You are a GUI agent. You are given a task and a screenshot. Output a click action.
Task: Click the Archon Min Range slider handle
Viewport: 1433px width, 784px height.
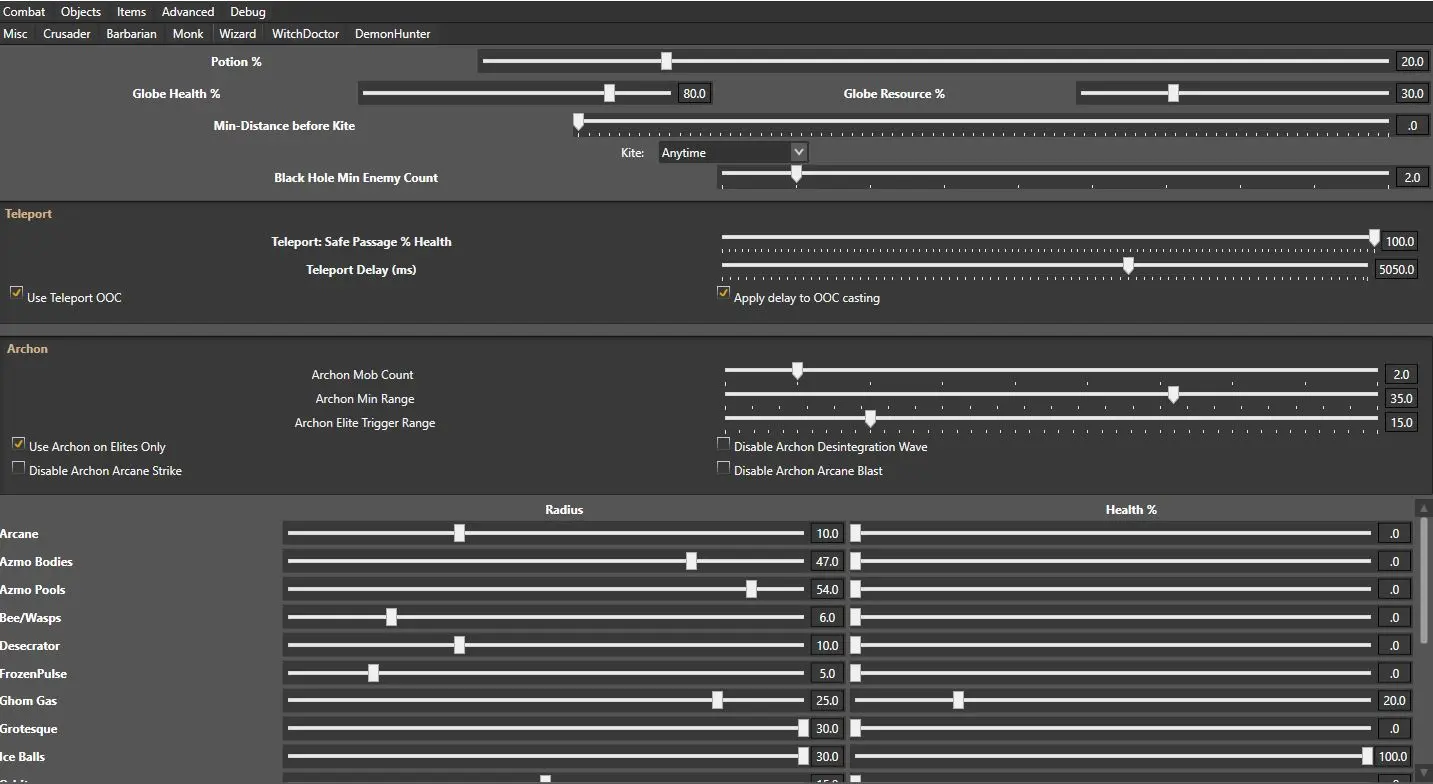pos(1173,395)
